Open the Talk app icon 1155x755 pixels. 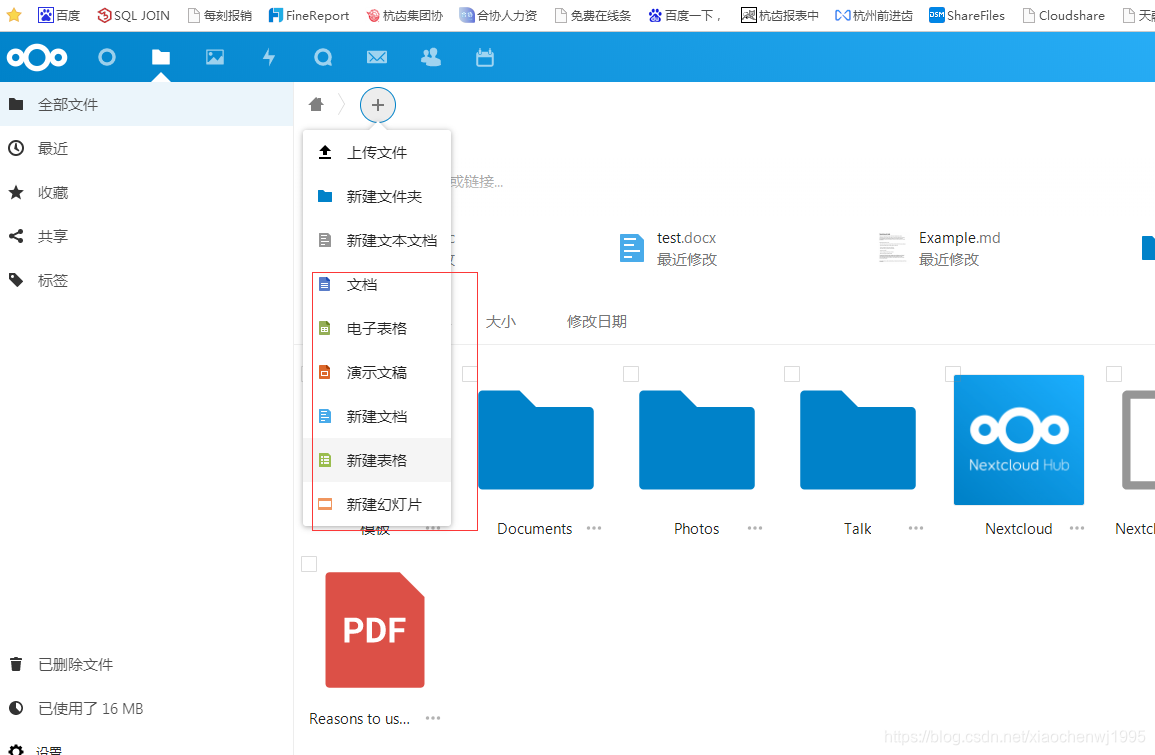pyautogui.click(x=323, y=57)
